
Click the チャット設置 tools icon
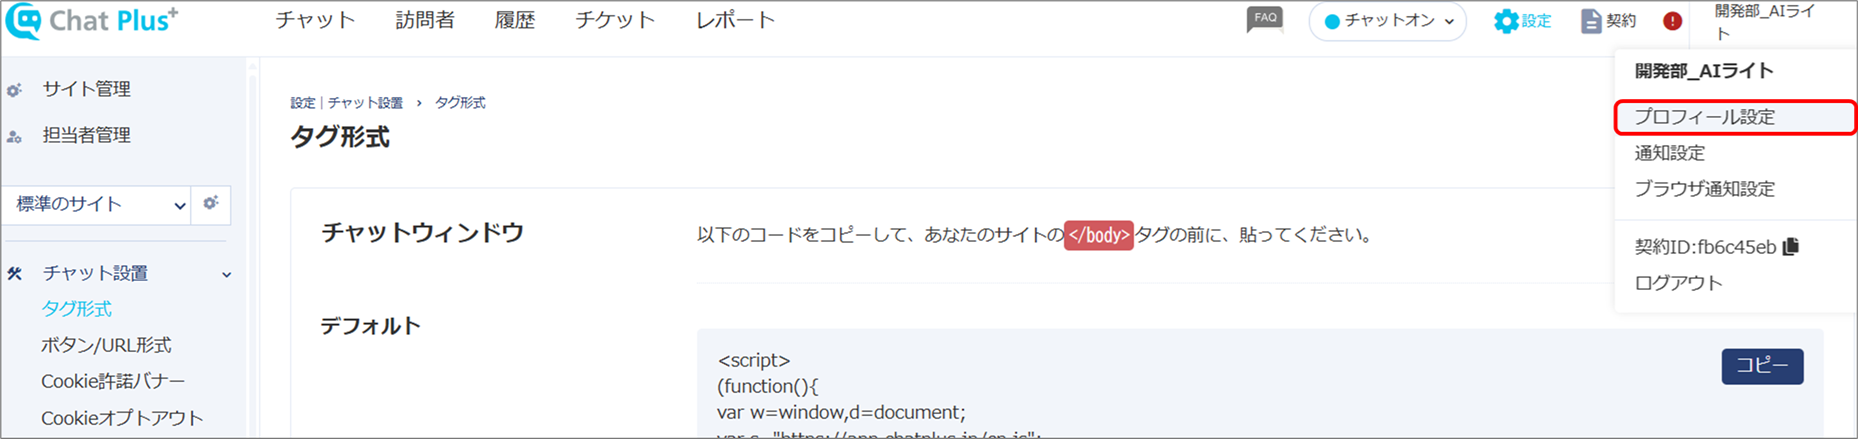click(x=14, y=273)
